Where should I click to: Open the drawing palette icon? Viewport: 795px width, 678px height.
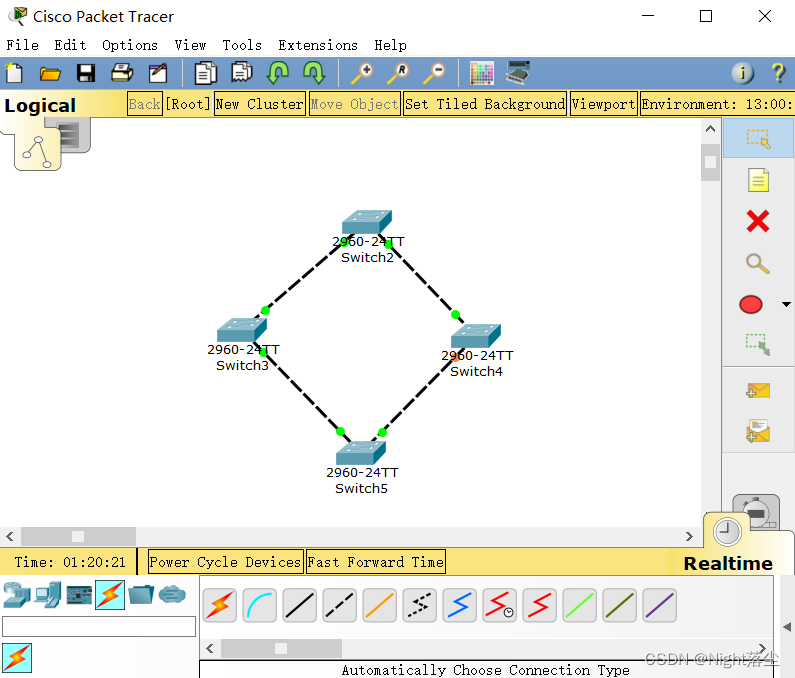click(x=482, y=73)
